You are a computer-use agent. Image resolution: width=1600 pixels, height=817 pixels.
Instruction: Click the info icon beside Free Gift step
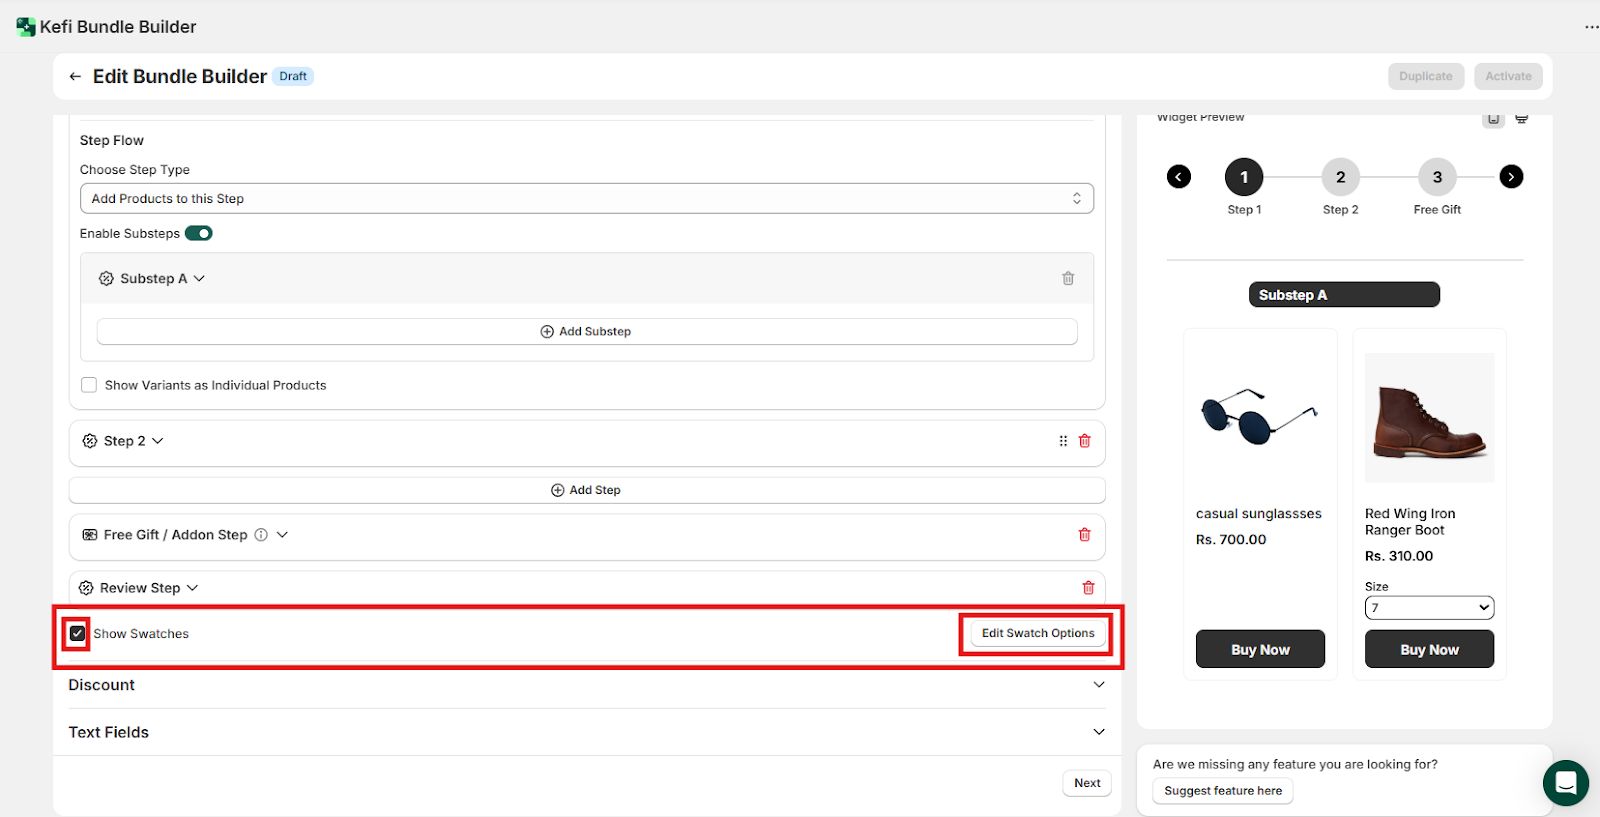261,535
